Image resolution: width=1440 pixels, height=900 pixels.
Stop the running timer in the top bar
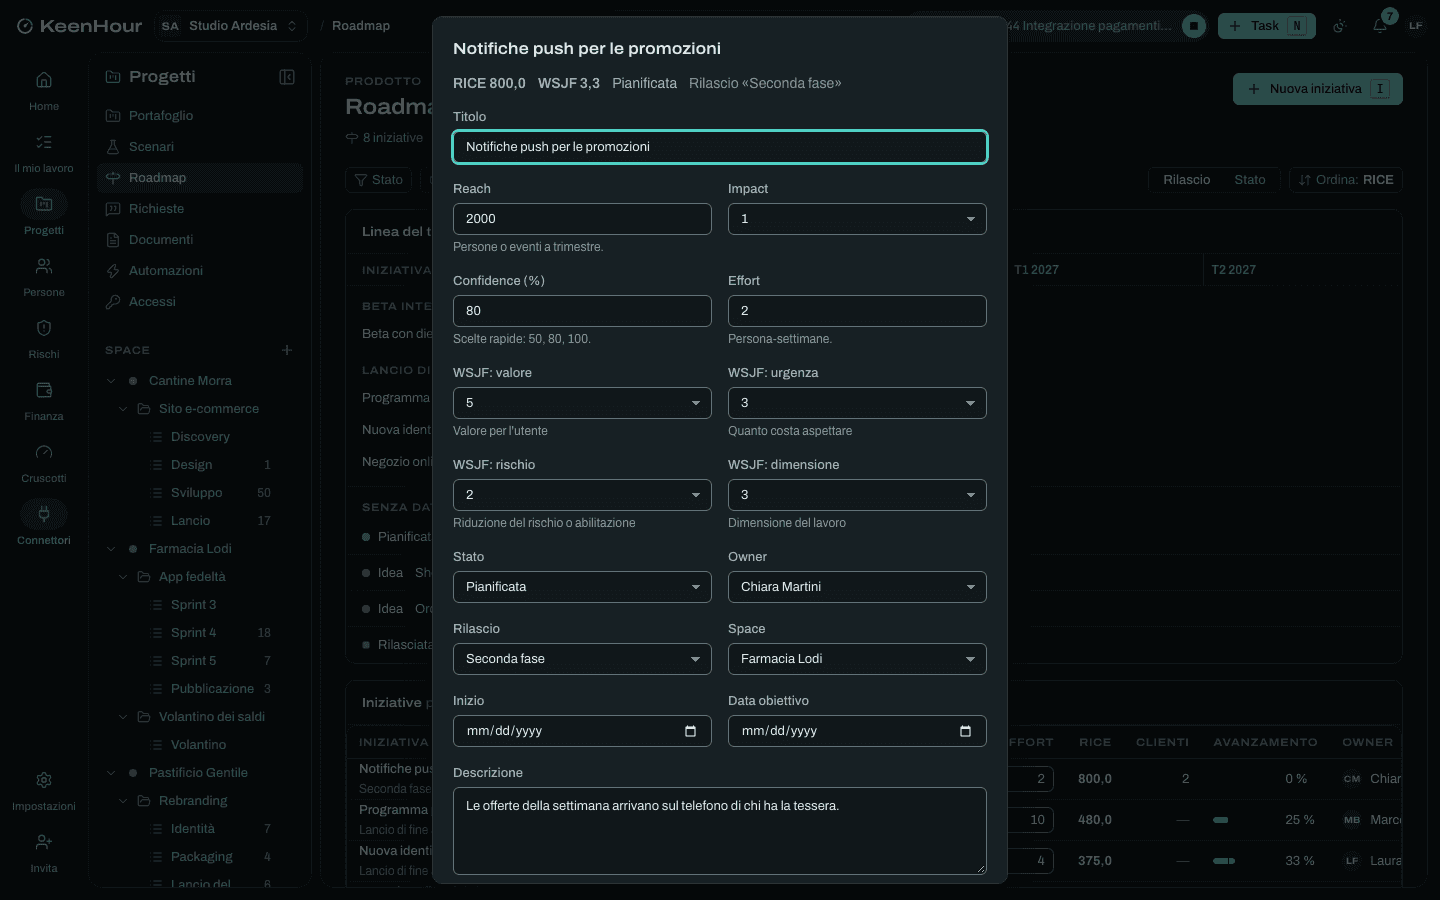pyautogui.click(x=1194, y=26)
